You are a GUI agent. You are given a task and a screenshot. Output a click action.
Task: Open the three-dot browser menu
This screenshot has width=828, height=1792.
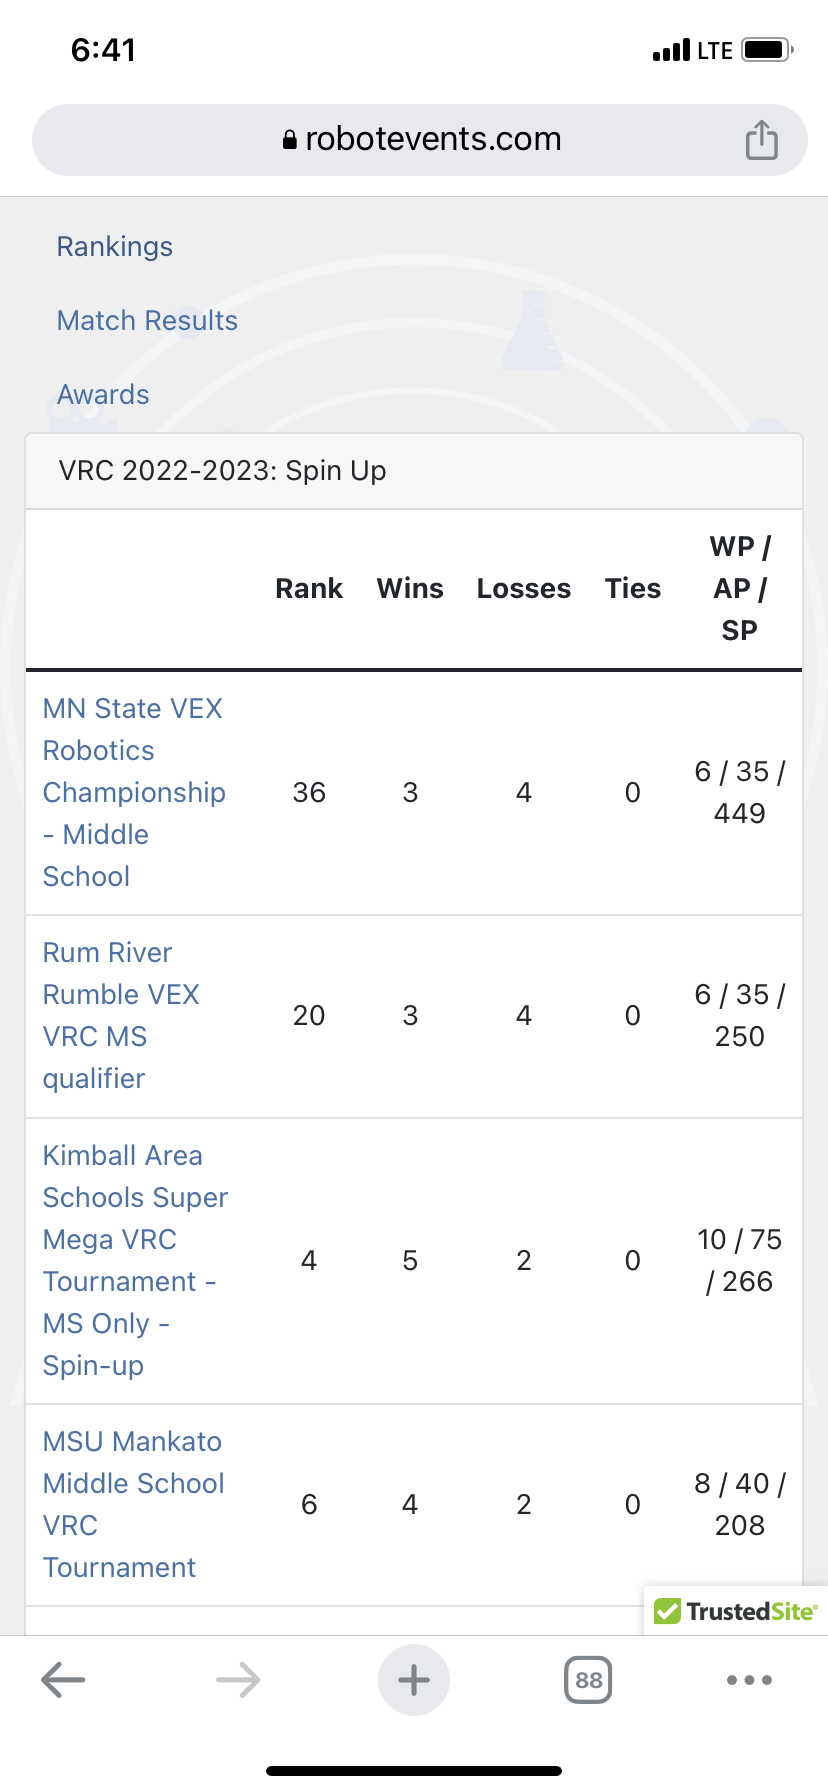pyautogui.click(x=749, y=1680)
